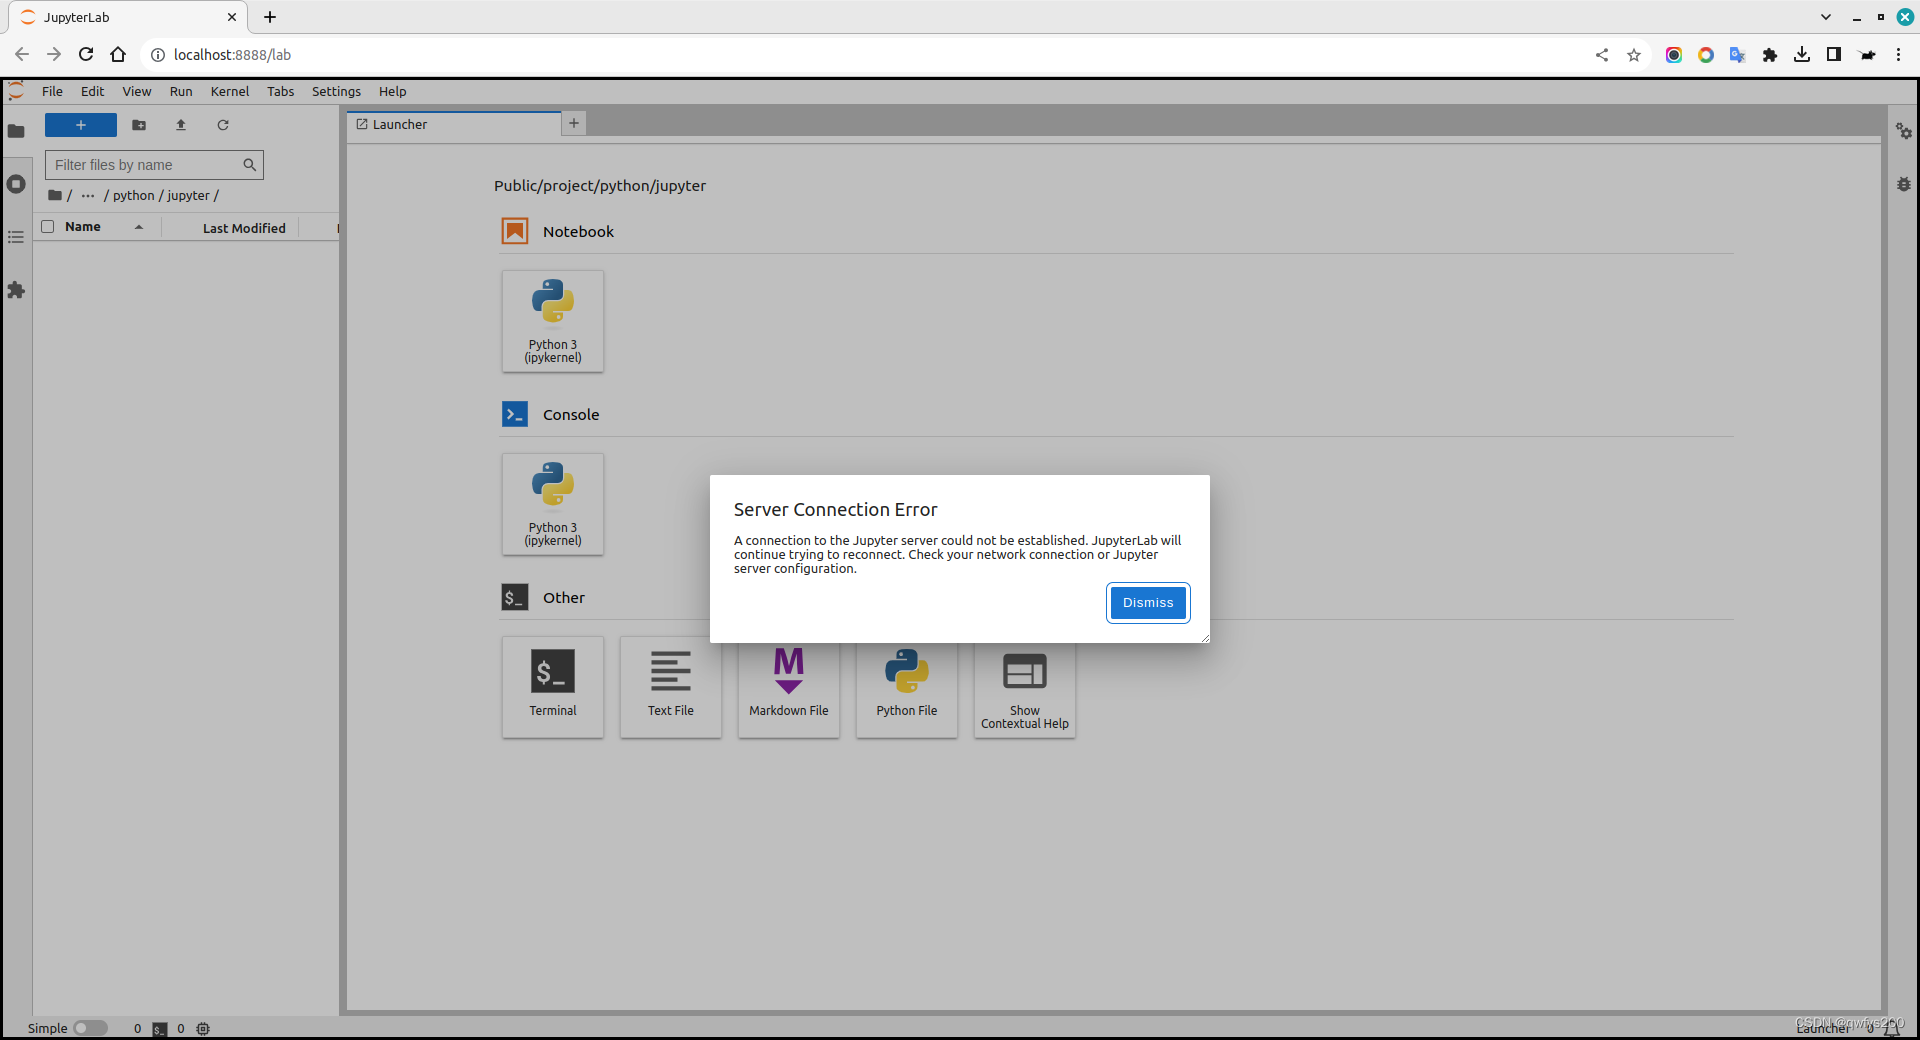
Task: Open the tab search chevron dropdown
Action: (1826, 17)
